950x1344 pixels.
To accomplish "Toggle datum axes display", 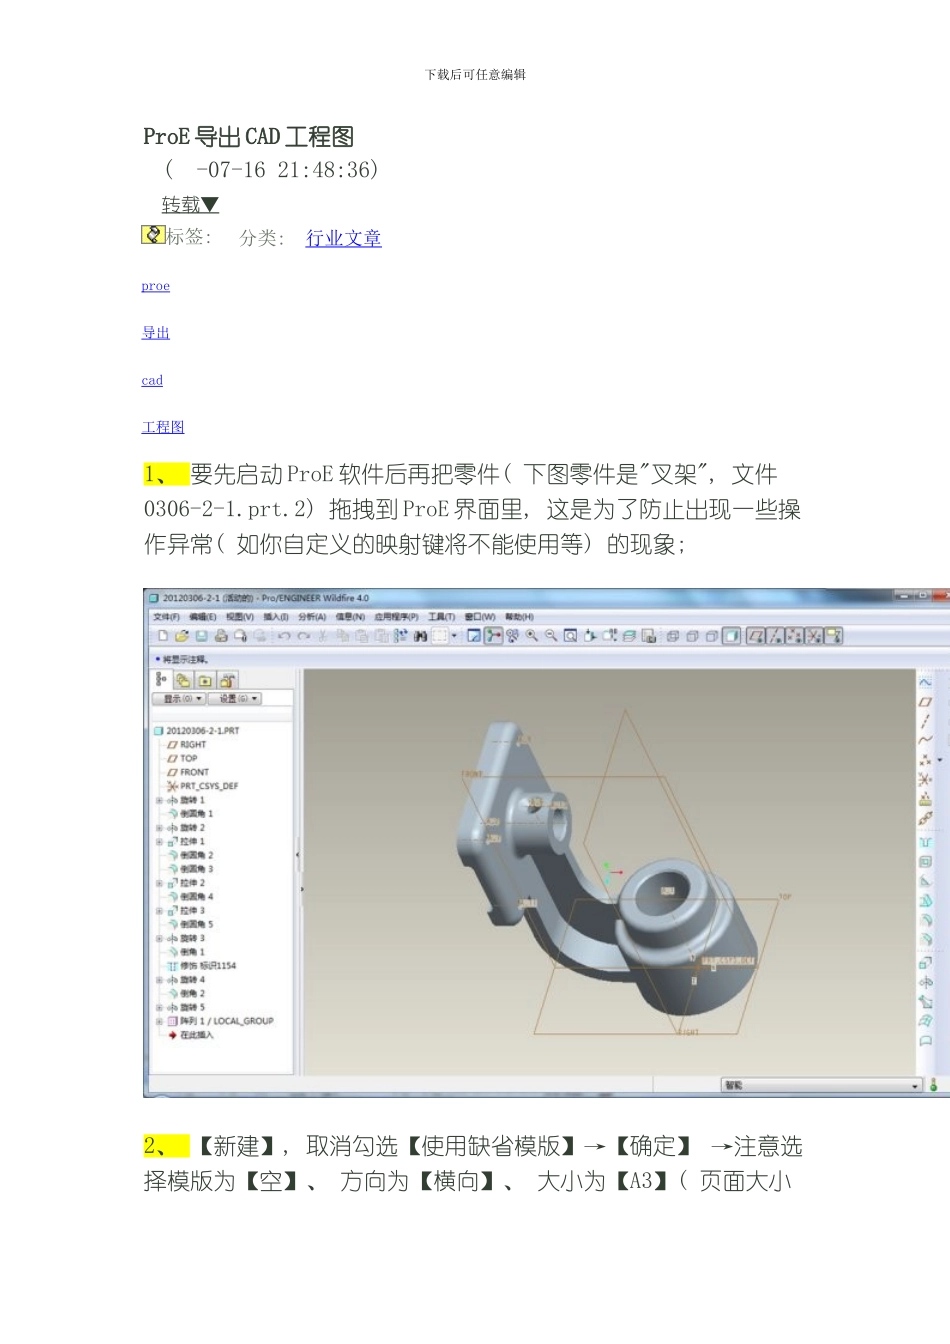I will (x=775, y=635).
